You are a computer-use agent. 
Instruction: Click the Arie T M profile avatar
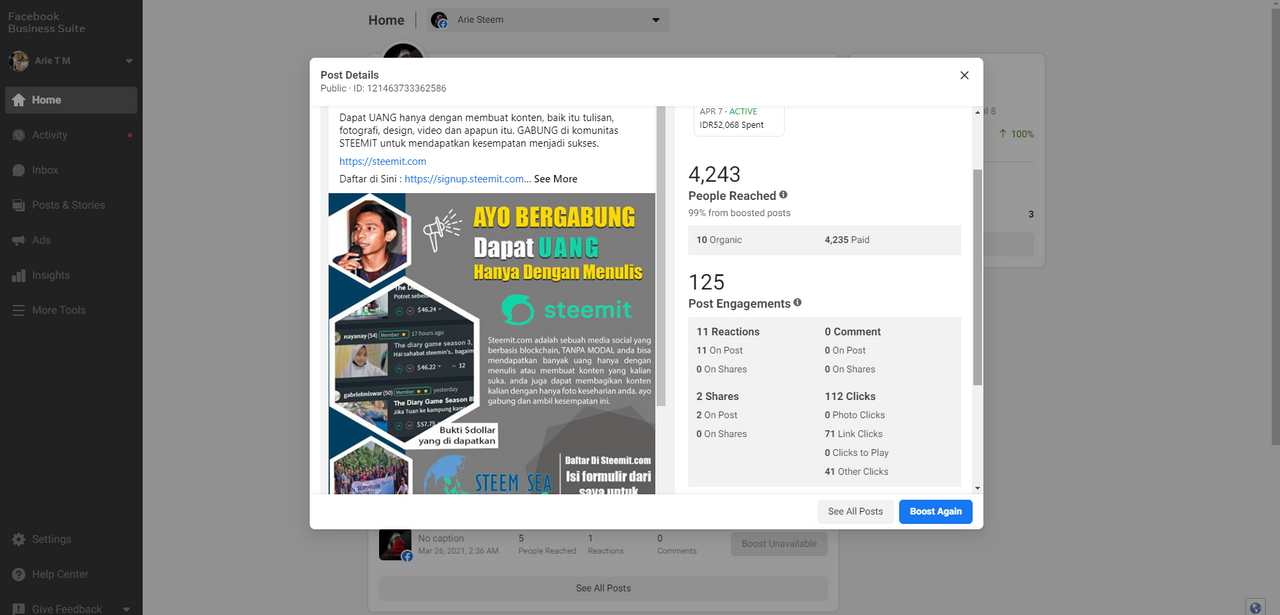point(19,61)
